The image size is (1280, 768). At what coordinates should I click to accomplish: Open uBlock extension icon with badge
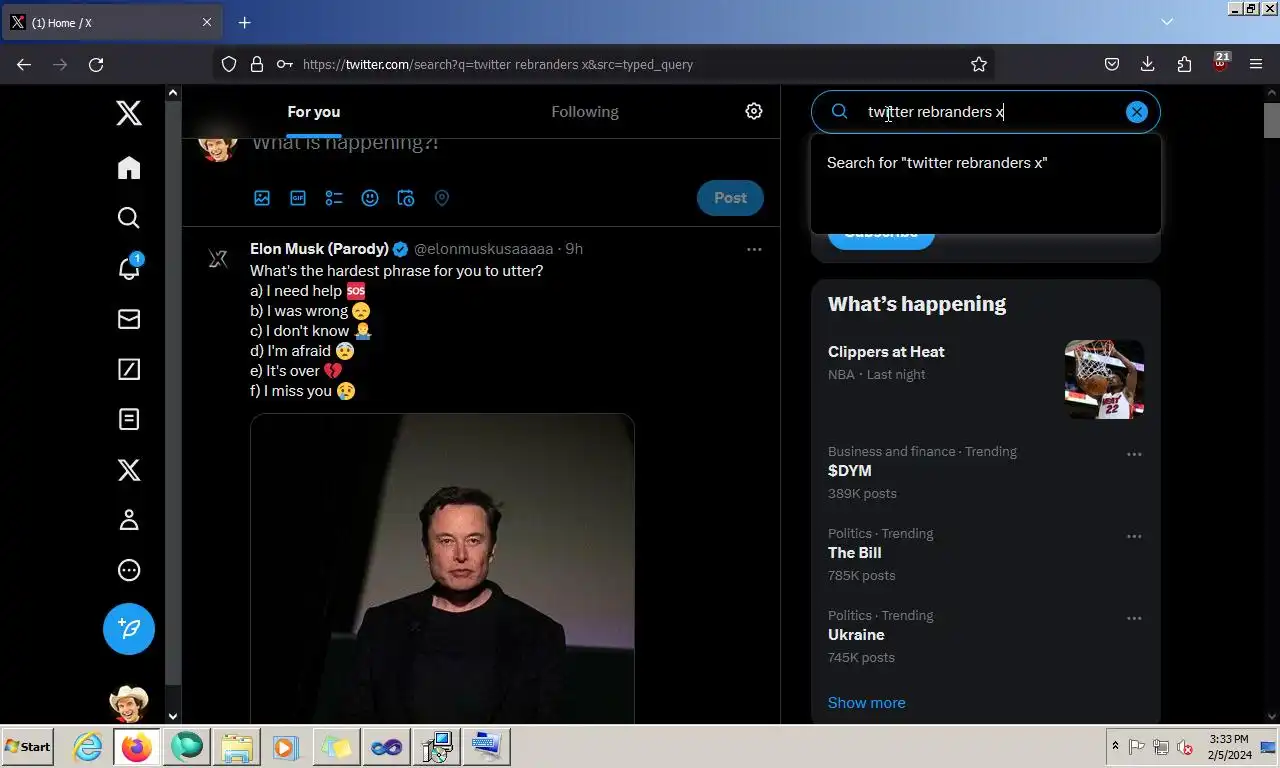click(1221, 63)
